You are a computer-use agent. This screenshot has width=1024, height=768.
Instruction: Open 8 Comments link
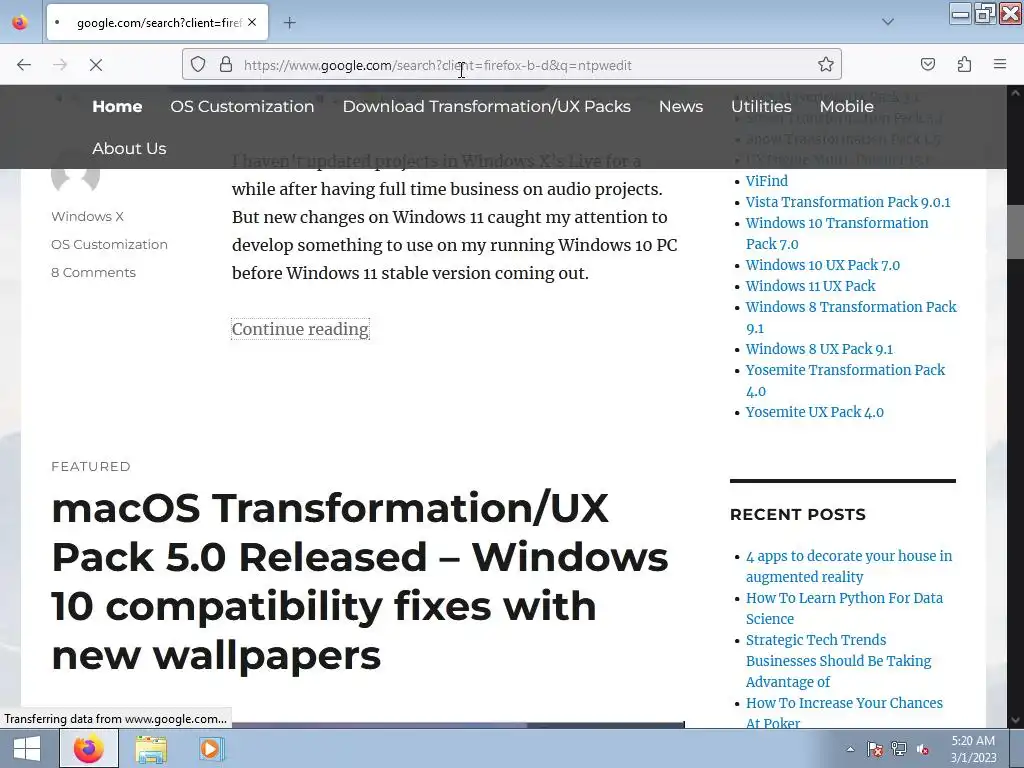[x=93, y=272]
